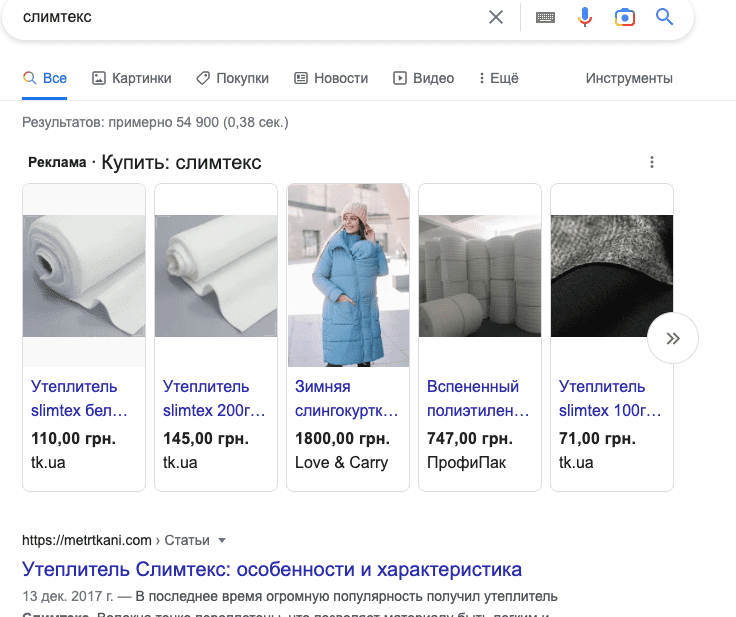Click the 145,00 грн. price

pos(206,439)
